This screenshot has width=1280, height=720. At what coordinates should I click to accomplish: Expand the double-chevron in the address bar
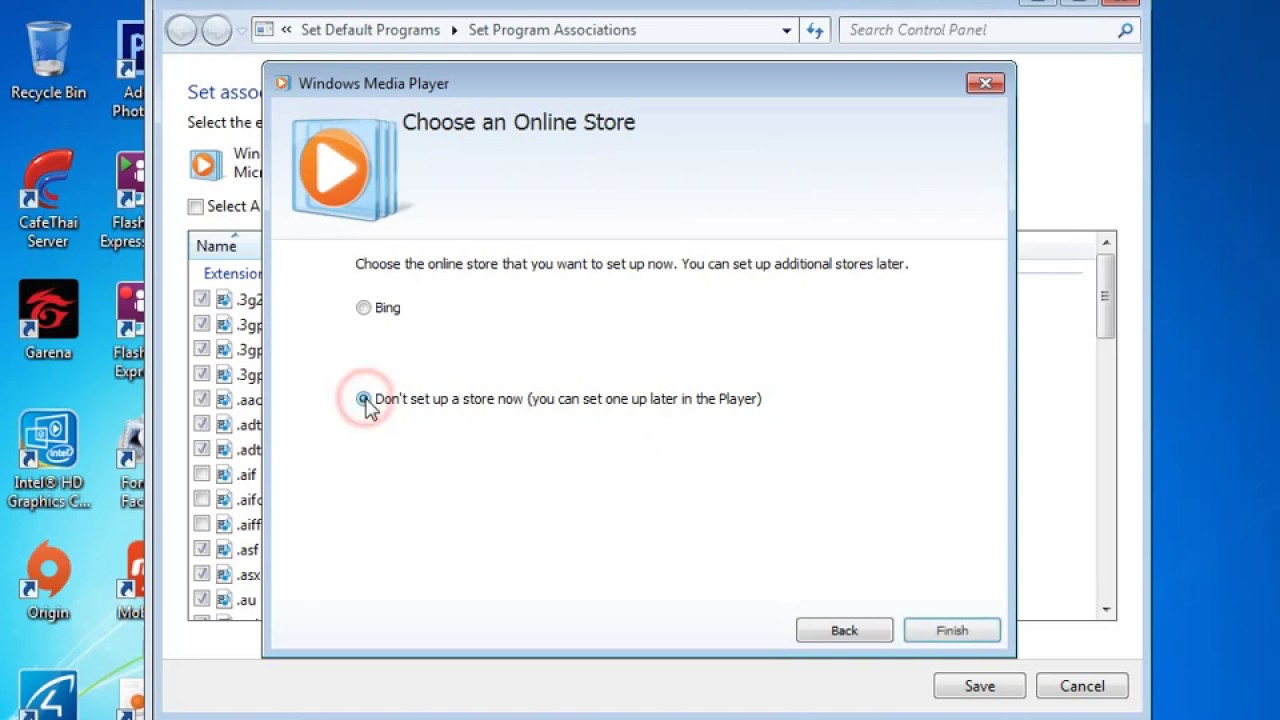(286, 30)
